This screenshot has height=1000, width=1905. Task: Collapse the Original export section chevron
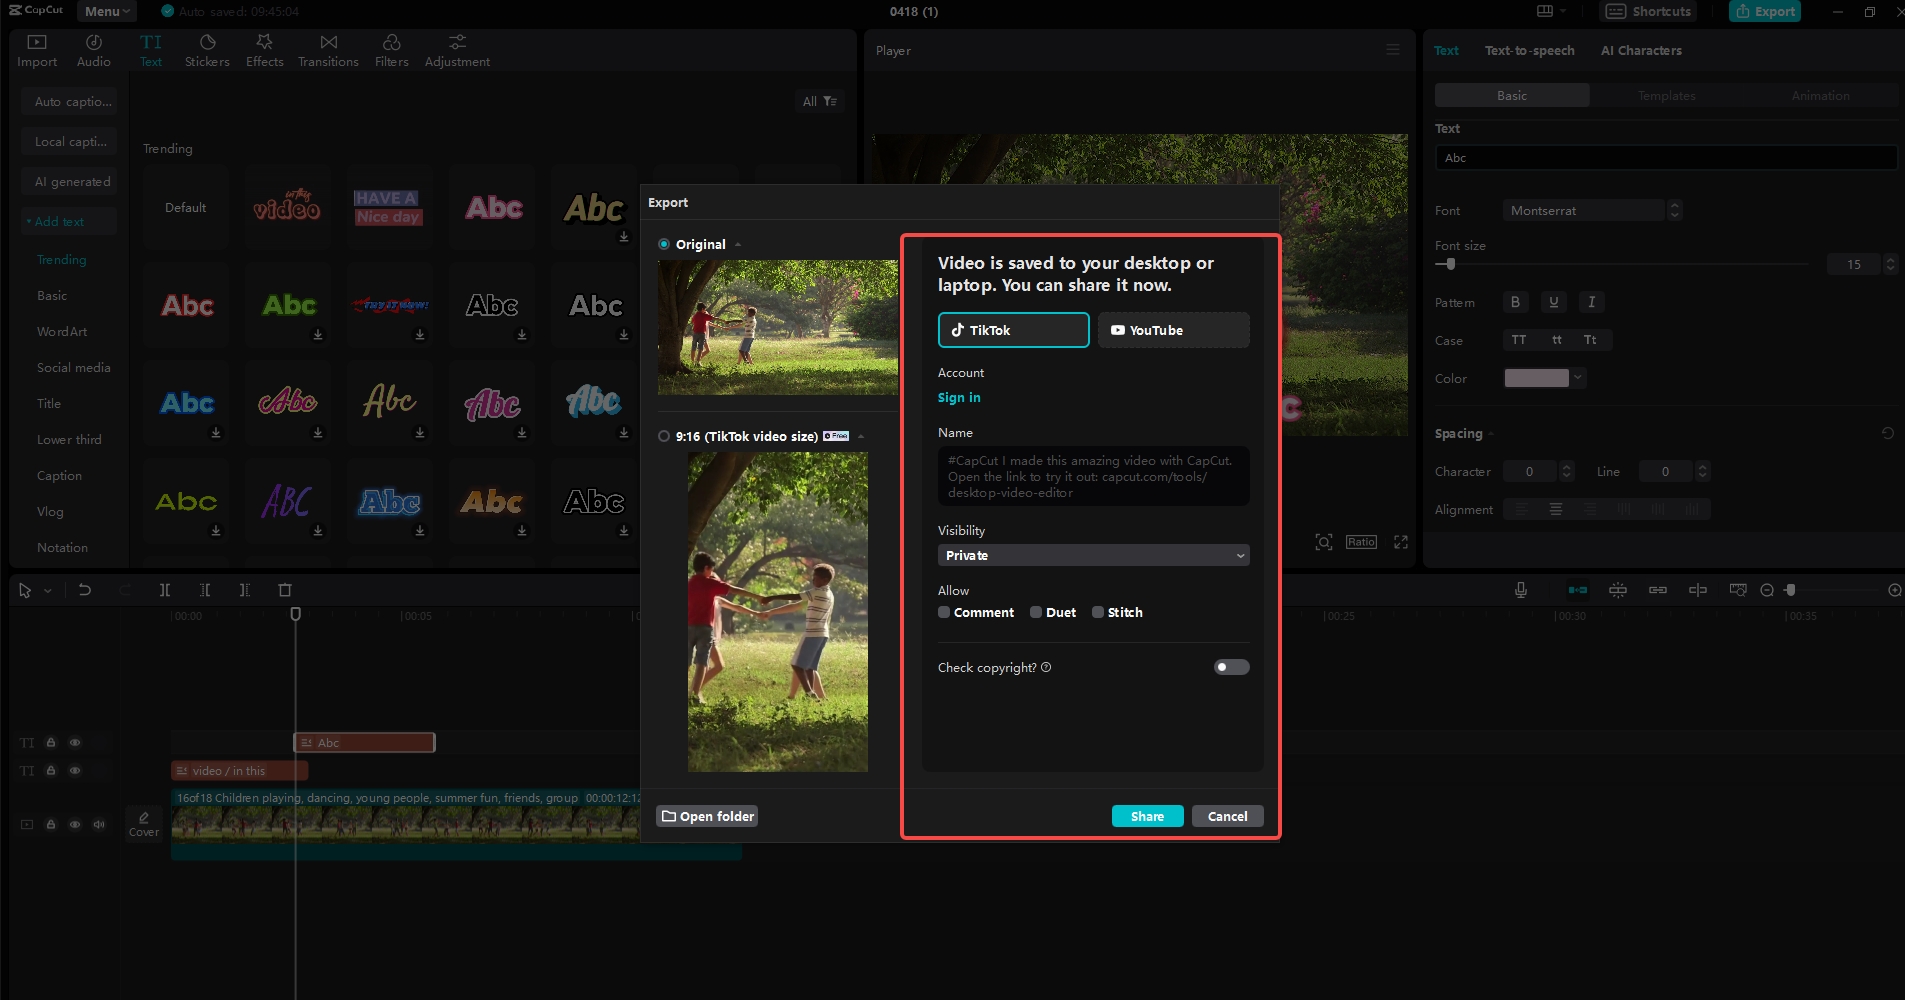pos(738,243)
